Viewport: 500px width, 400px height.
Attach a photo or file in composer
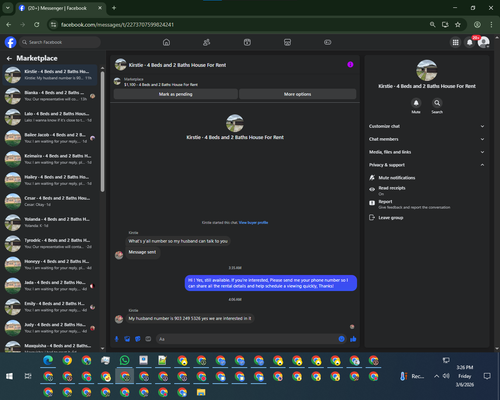point(127,339)
